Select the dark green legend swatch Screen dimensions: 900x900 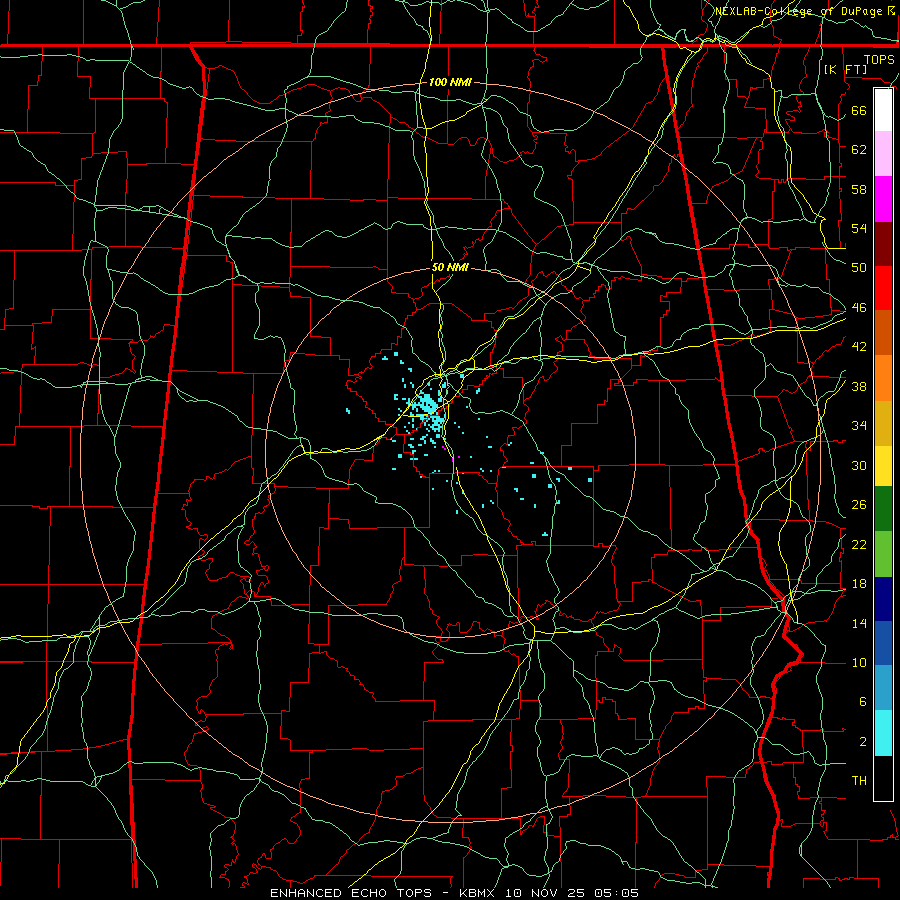tap(883, 509)
